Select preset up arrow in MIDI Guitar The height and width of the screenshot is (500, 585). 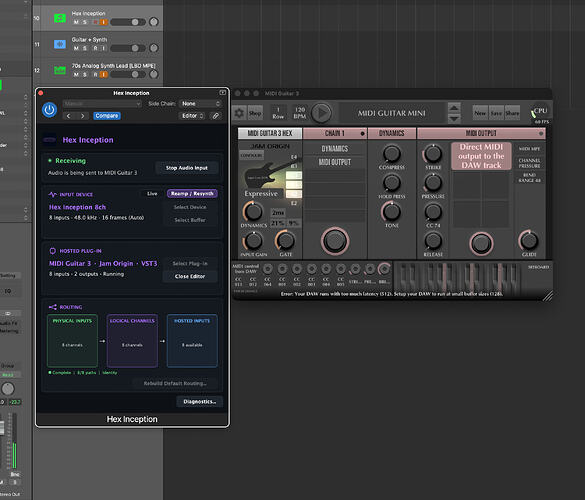point(454,108)
